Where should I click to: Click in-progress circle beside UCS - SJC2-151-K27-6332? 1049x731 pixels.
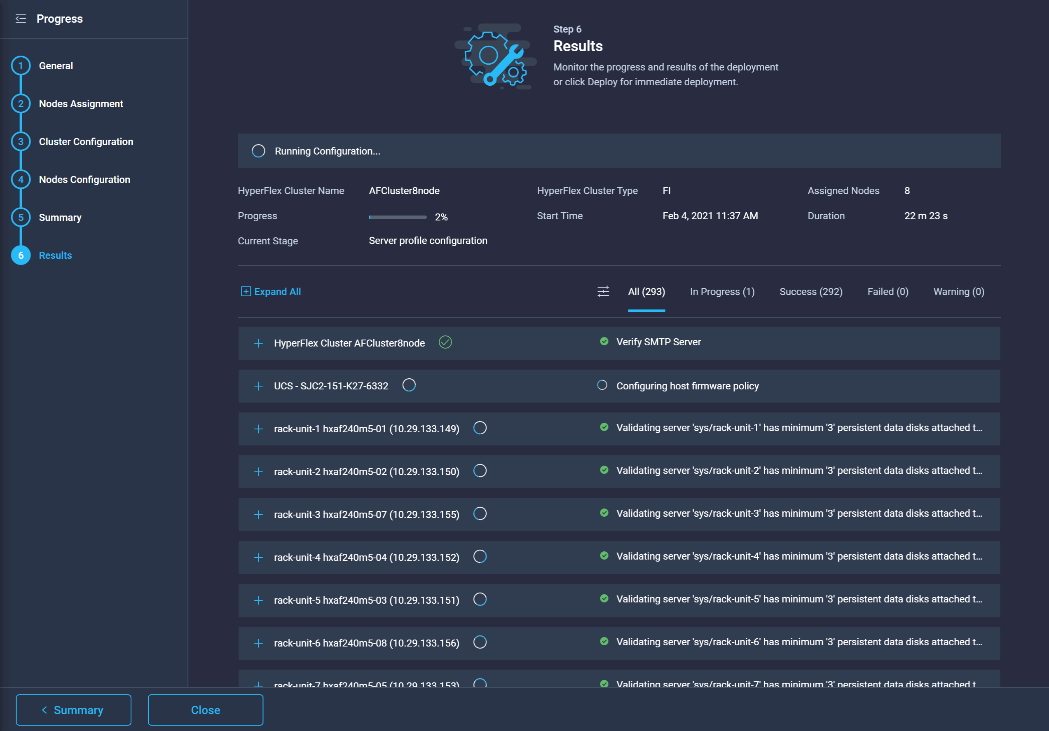(409, 385)
